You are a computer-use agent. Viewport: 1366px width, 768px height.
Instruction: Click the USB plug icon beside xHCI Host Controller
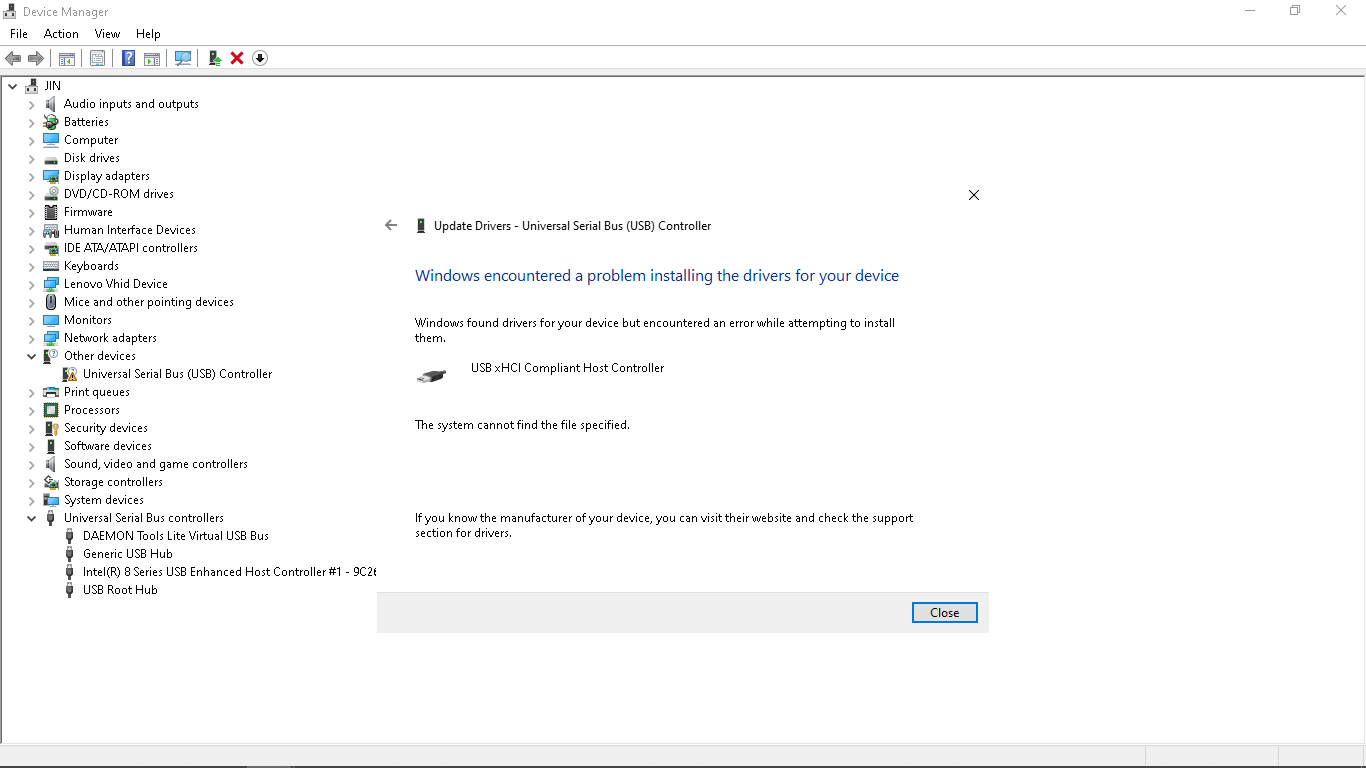pos(432,377)
